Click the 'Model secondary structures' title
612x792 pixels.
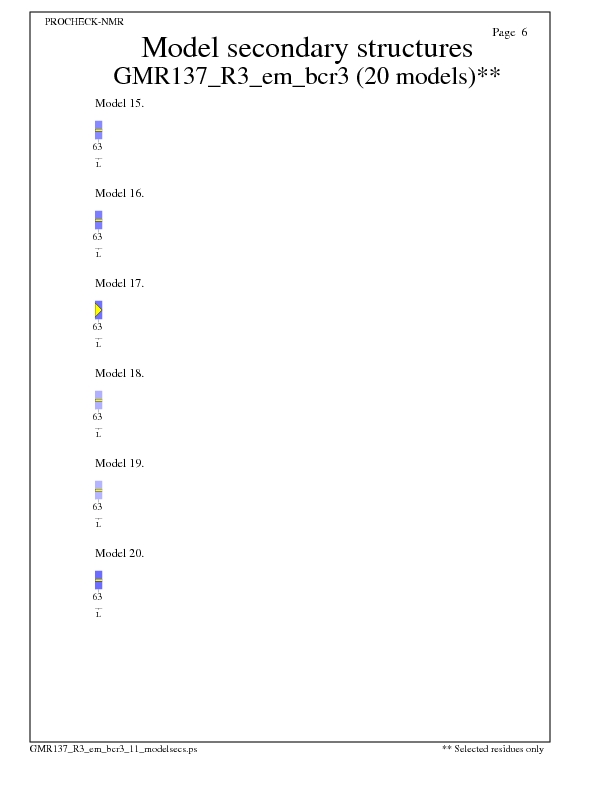click(306, 48)
